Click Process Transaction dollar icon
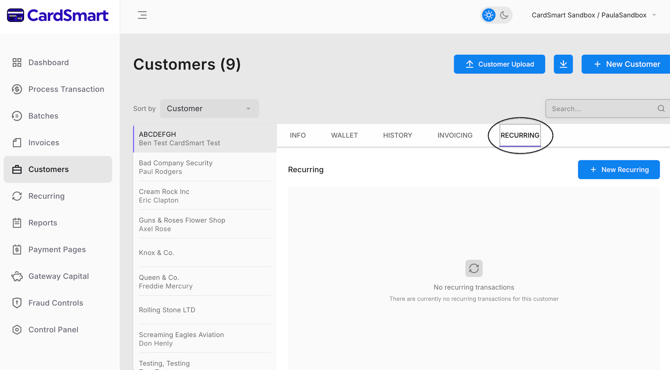 (17, 89)
